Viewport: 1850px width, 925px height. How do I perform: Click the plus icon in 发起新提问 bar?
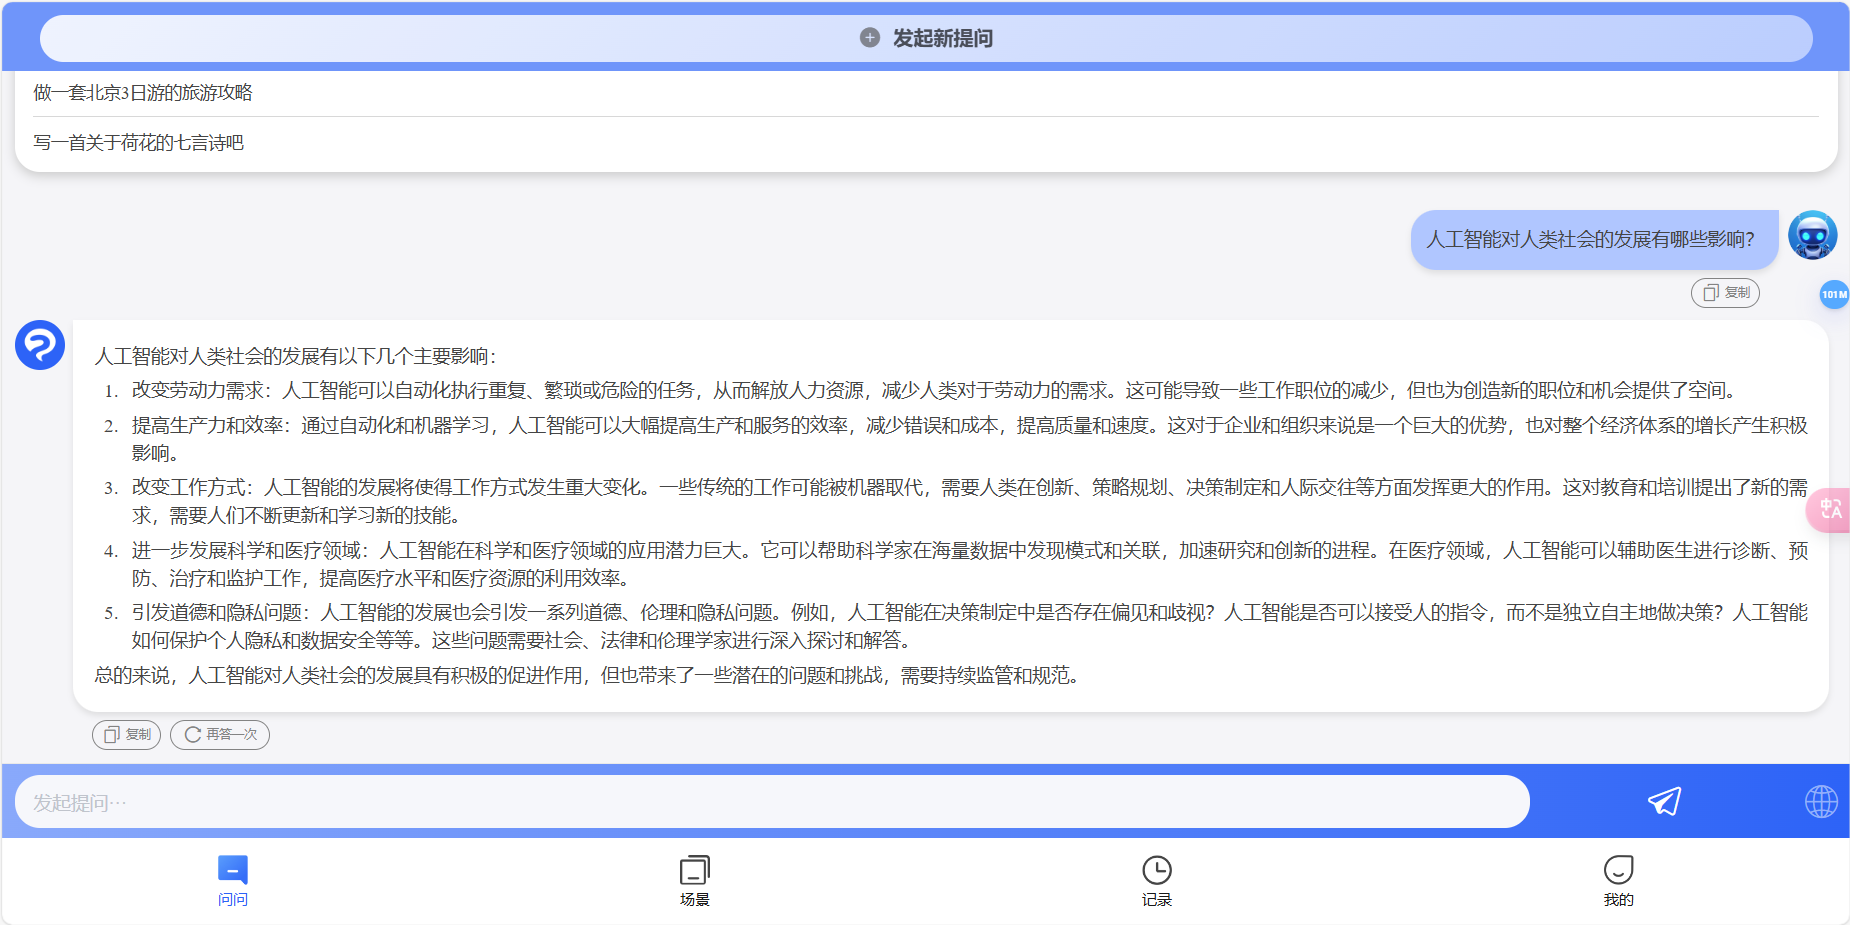pos(869,38)
